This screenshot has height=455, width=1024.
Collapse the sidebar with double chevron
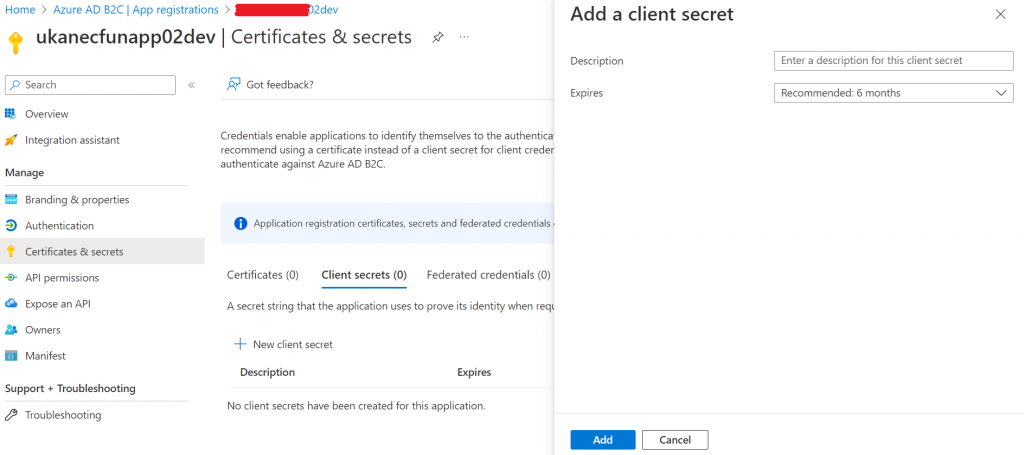[x=191, y=85]
